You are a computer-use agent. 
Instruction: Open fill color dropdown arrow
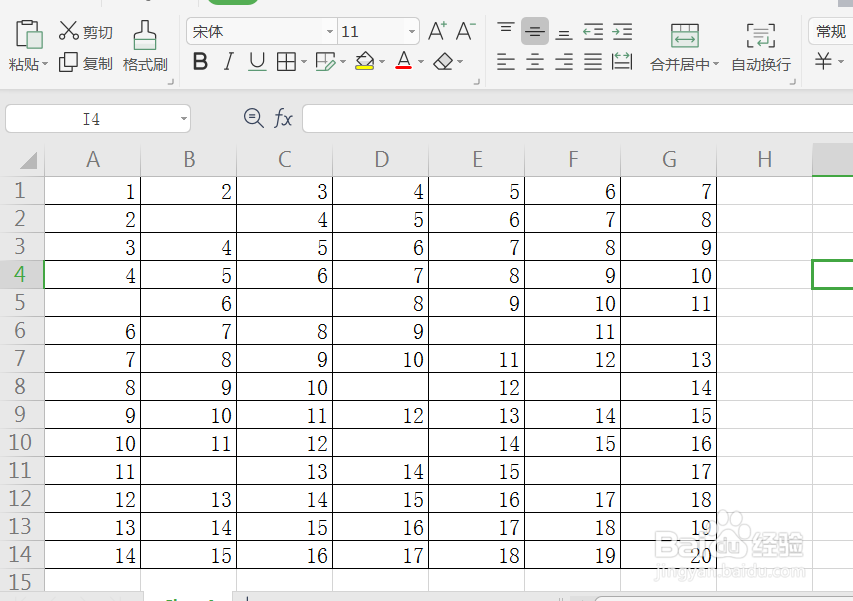(x=382, y=62)
